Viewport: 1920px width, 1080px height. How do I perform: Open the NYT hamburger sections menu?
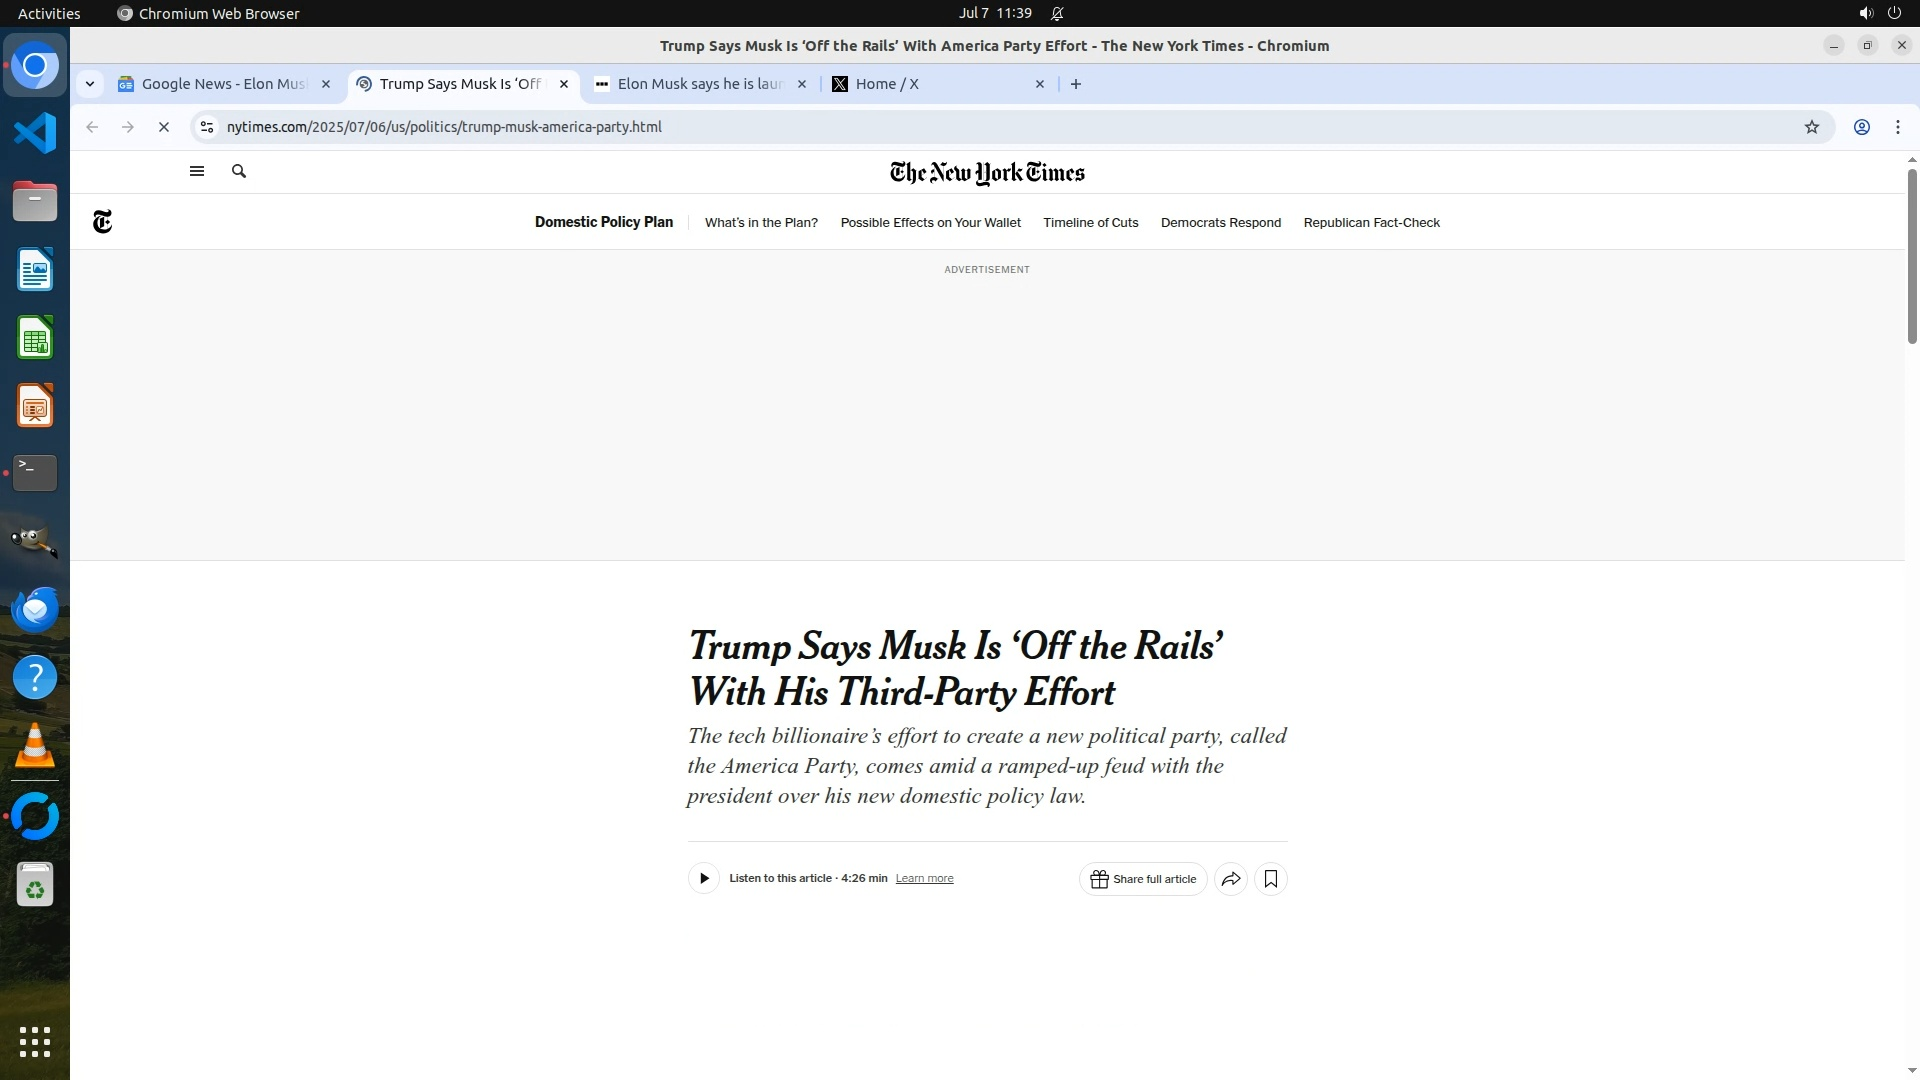point(197,171)
